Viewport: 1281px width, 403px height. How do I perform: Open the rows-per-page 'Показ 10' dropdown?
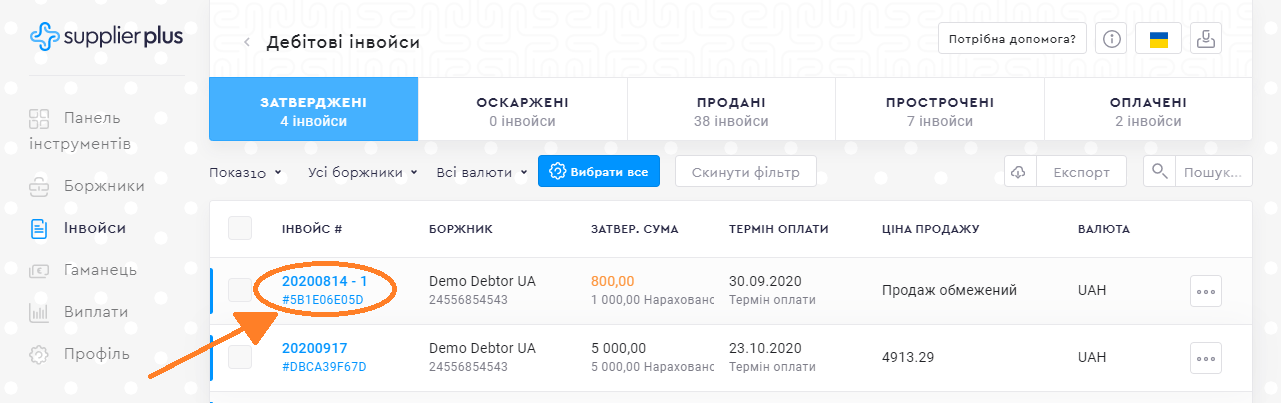coord(245,172)
